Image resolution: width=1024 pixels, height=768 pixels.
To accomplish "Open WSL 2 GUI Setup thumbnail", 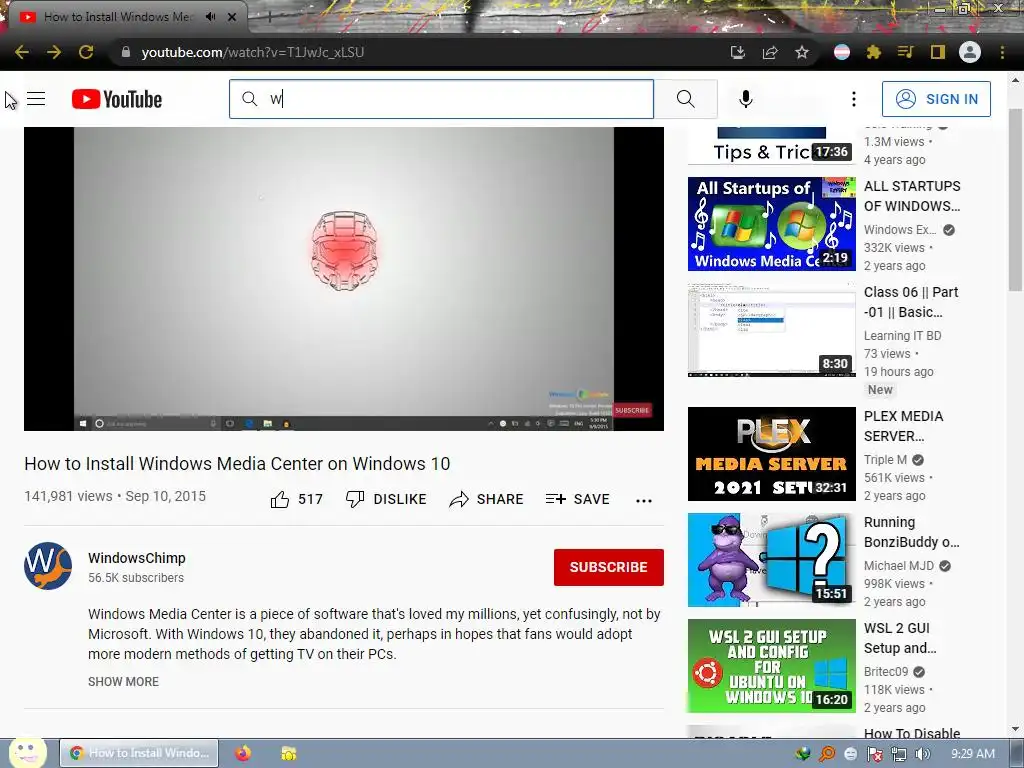I will coord(771,665).
